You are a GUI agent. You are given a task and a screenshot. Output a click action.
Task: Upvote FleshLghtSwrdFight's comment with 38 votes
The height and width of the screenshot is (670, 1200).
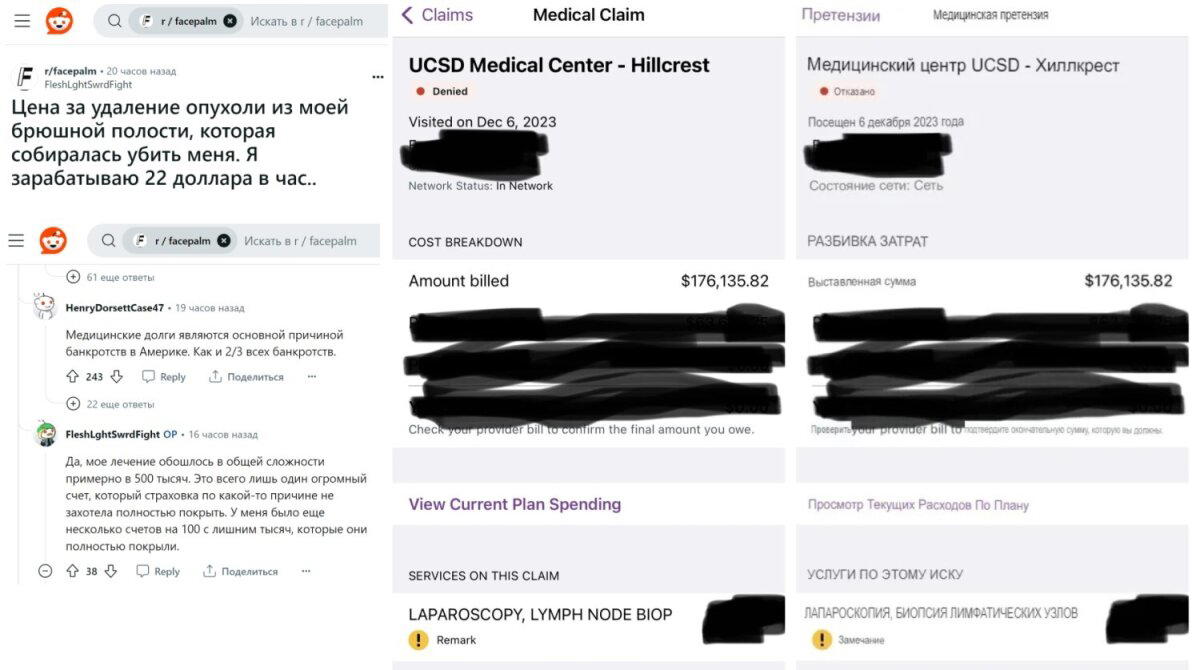pyautogui.click(x=72, y=571)
